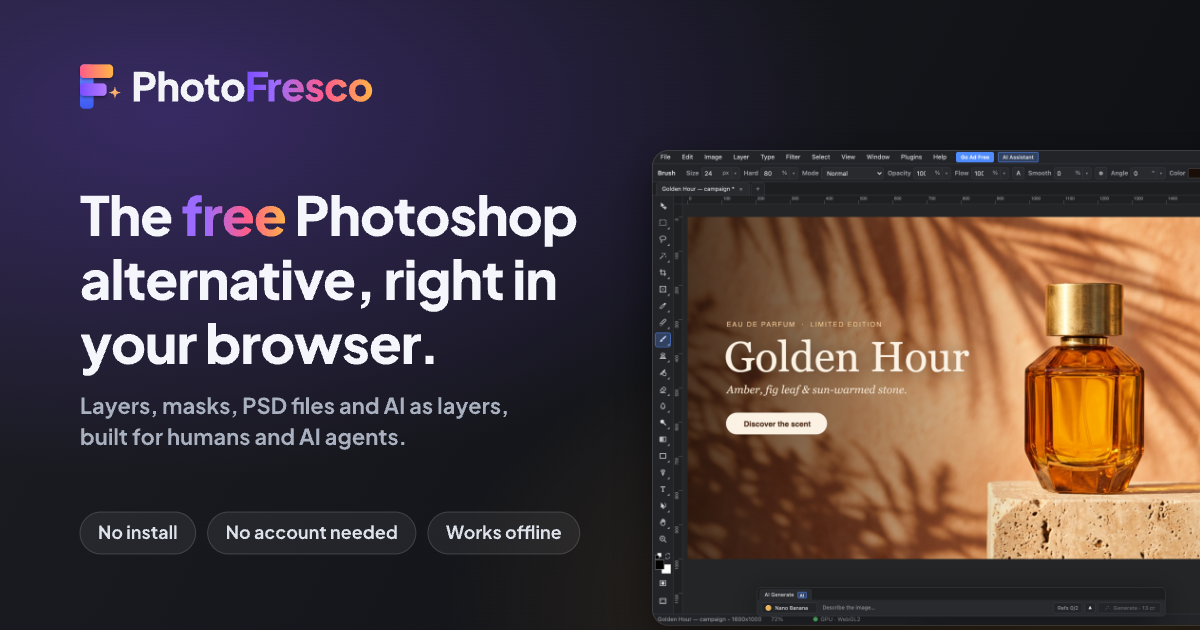
Task: Open the Mode dropdown set to Normal
Action: tap(852, 173)
